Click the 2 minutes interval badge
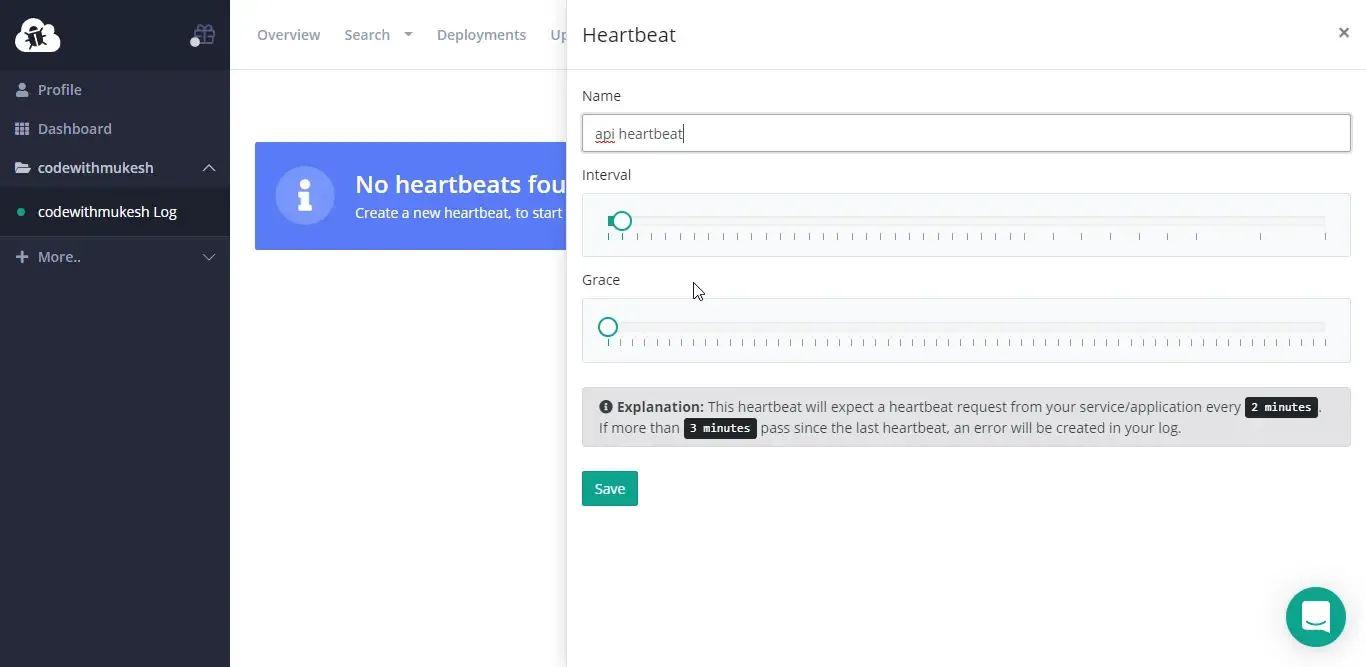 pos(1281,407)
